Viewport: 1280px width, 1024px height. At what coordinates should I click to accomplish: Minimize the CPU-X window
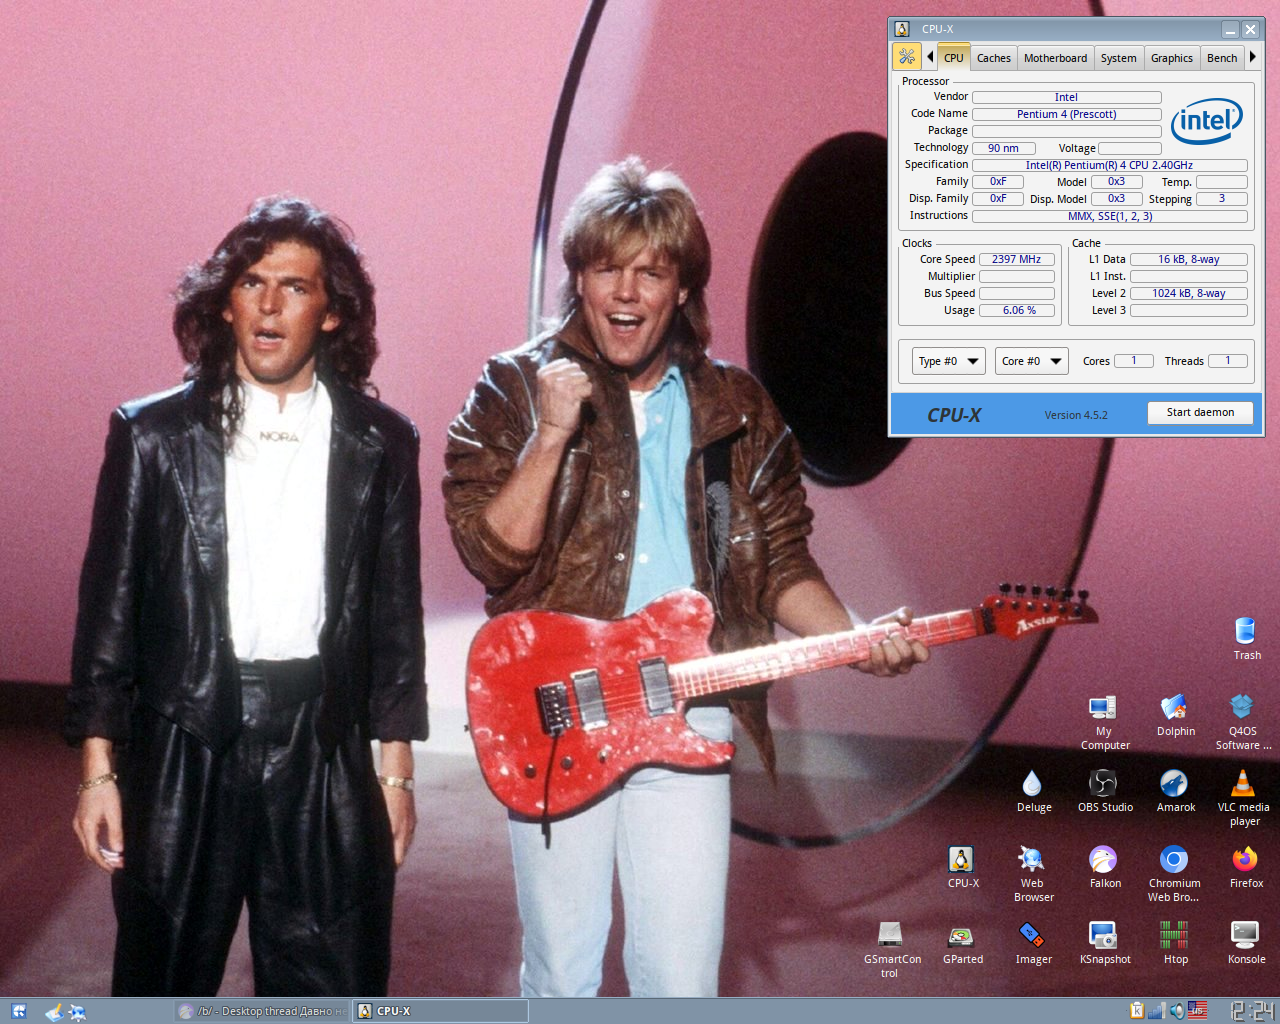point(1230,30)
